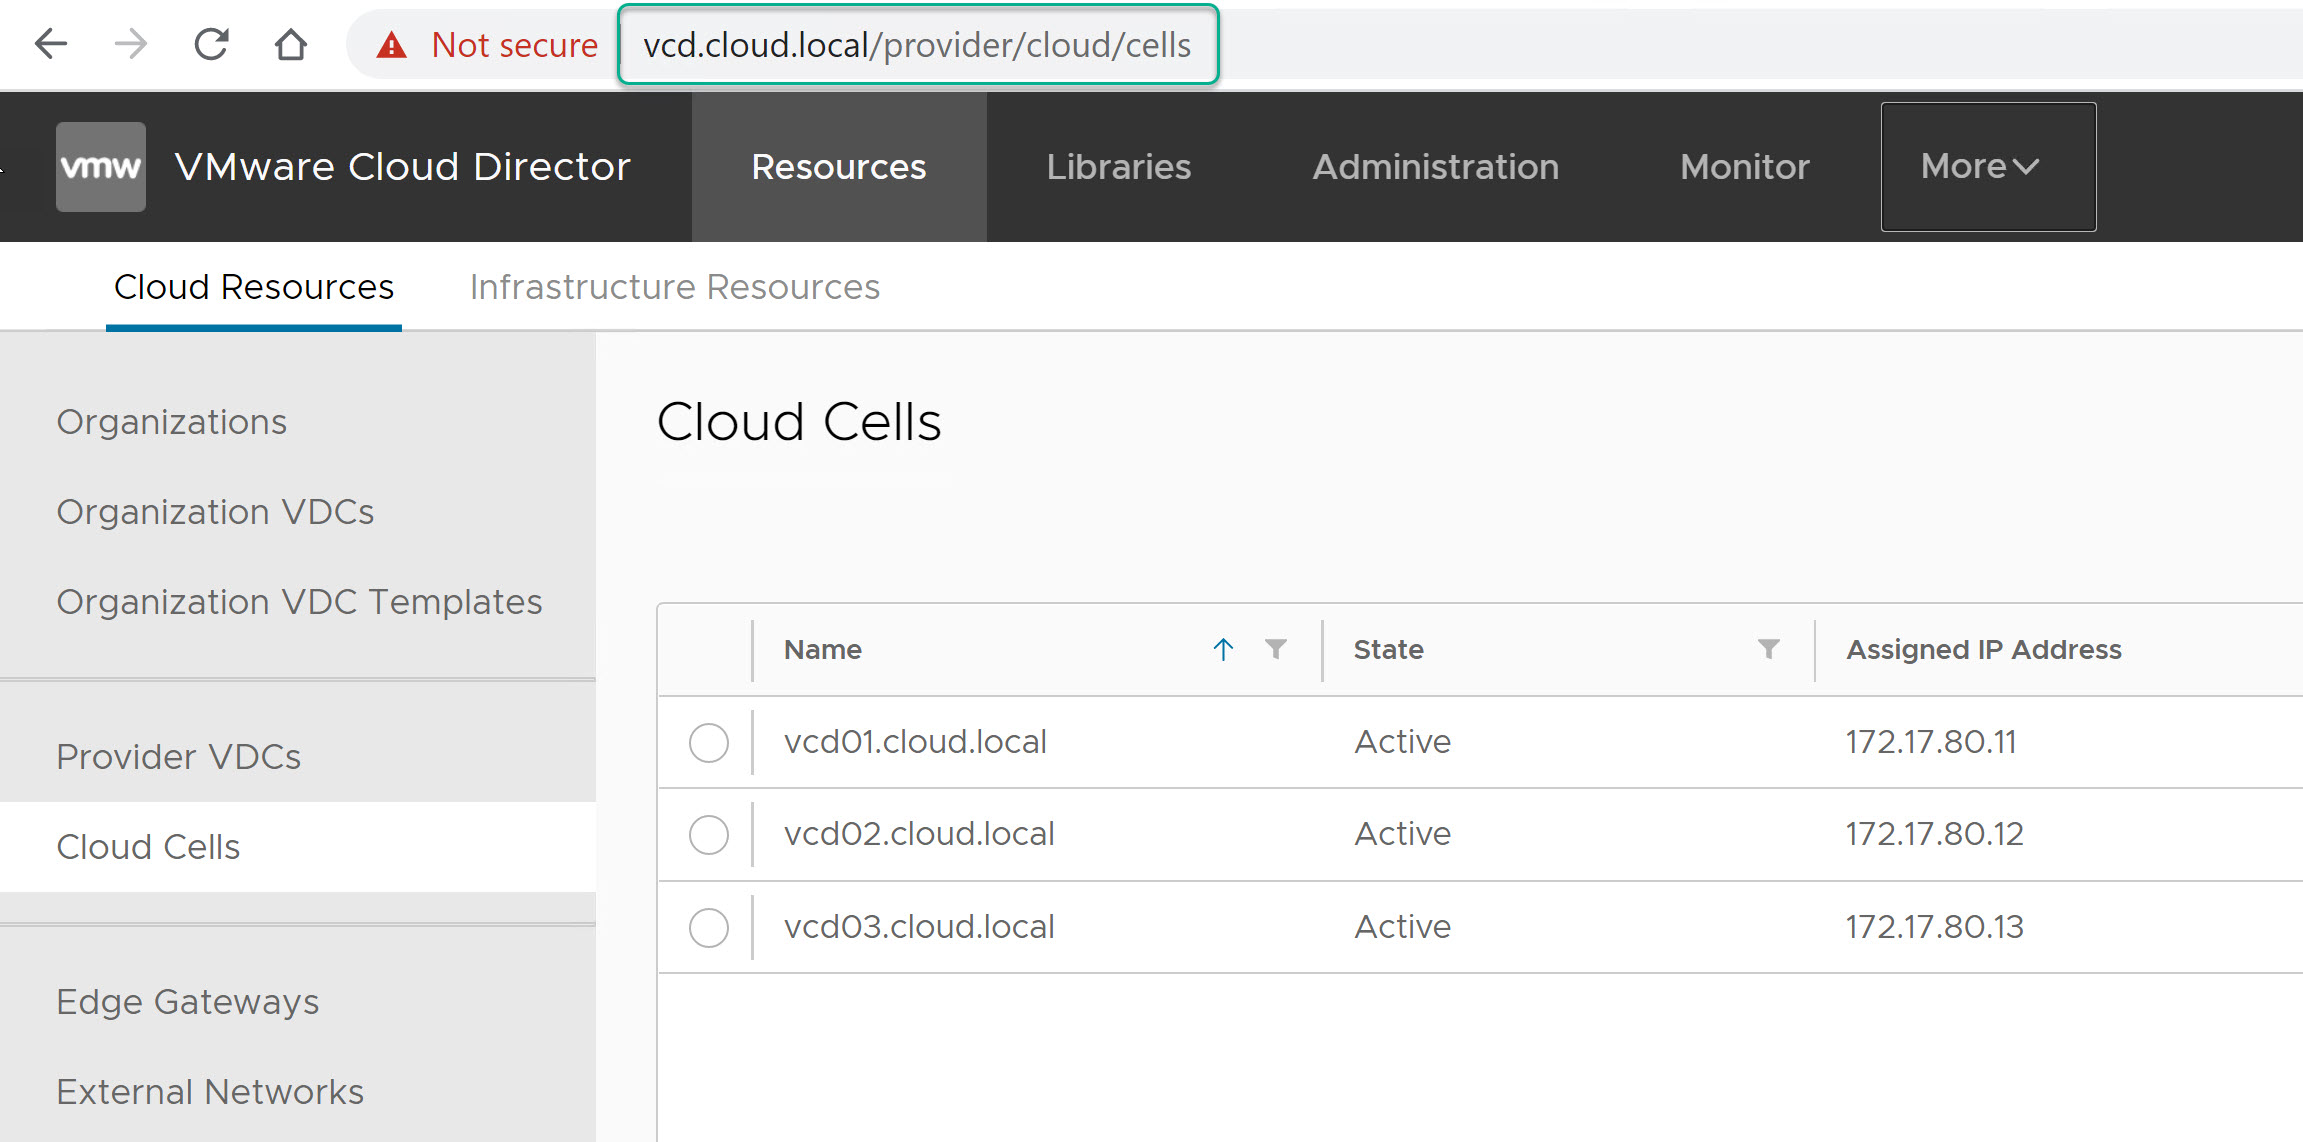Click the vmw logo
This screenshot has height=1142, width=2303.
pyautogui.click(x=101, y=167)
